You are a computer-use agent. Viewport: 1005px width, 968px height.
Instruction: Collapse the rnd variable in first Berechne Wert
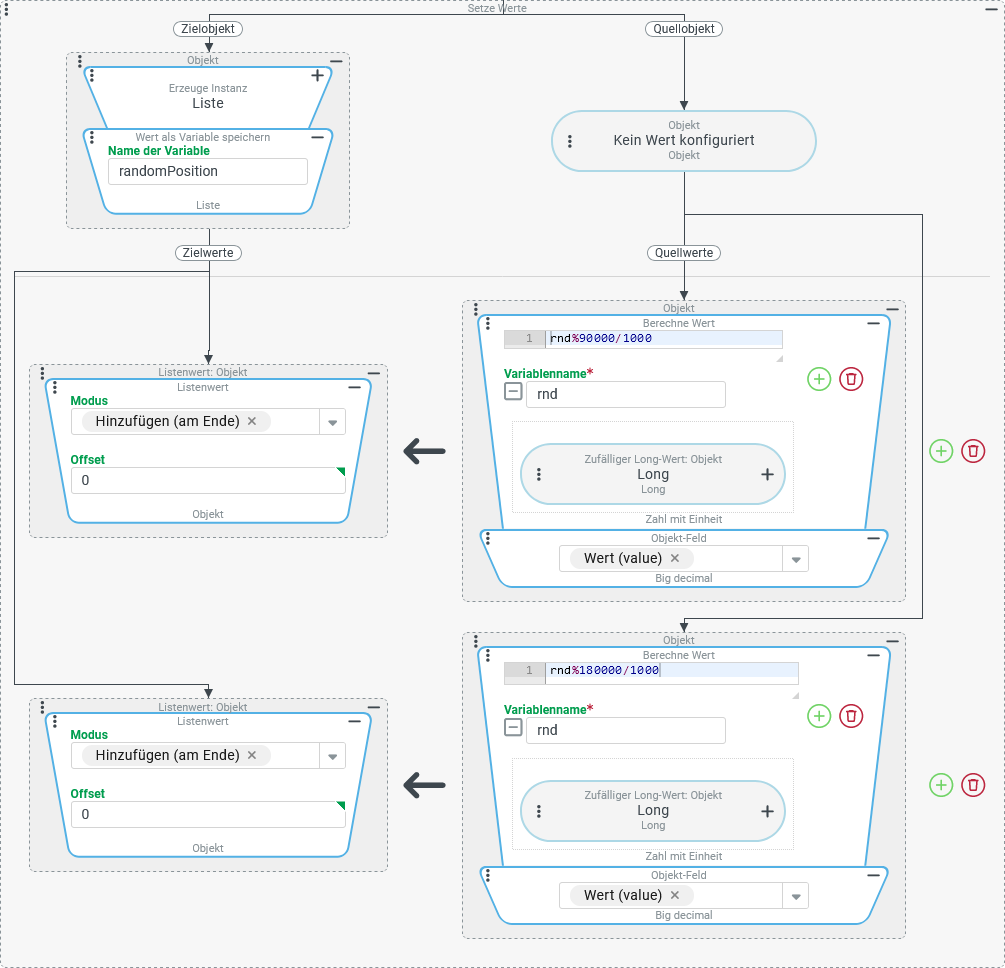tap(513, 392)
